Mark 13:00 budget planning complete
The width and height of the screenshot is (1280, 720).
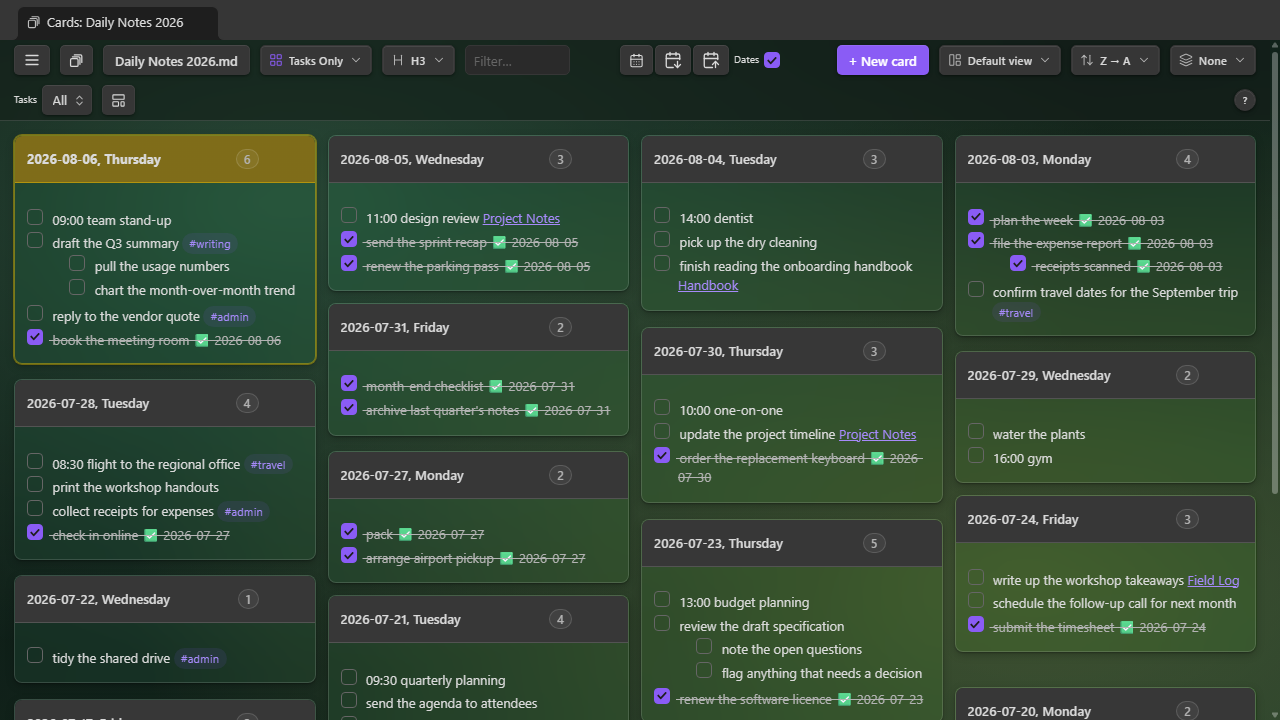662,599
